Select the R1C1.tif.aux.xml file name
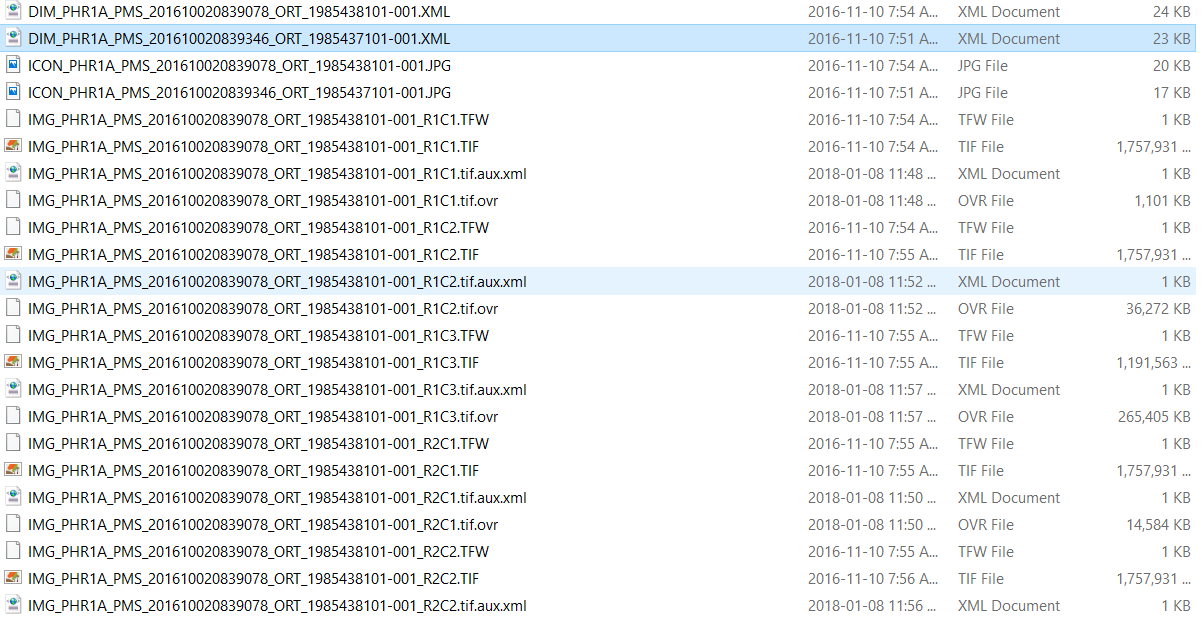 (277, 174)
